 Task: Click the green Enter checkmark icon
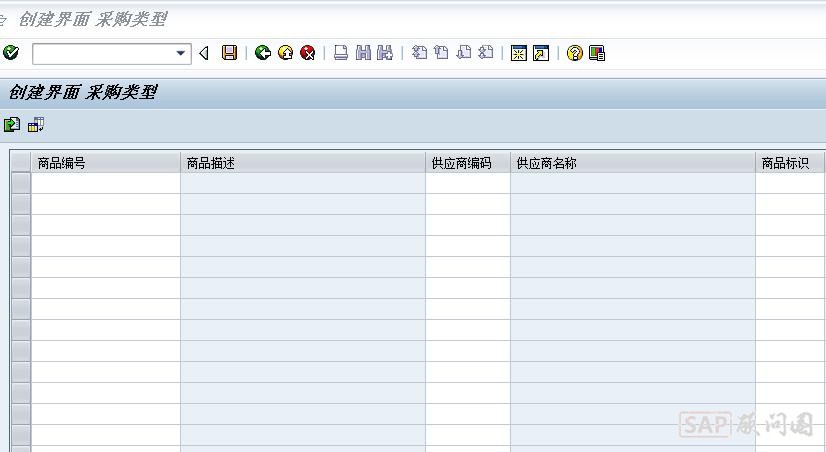tap(11, 53)
